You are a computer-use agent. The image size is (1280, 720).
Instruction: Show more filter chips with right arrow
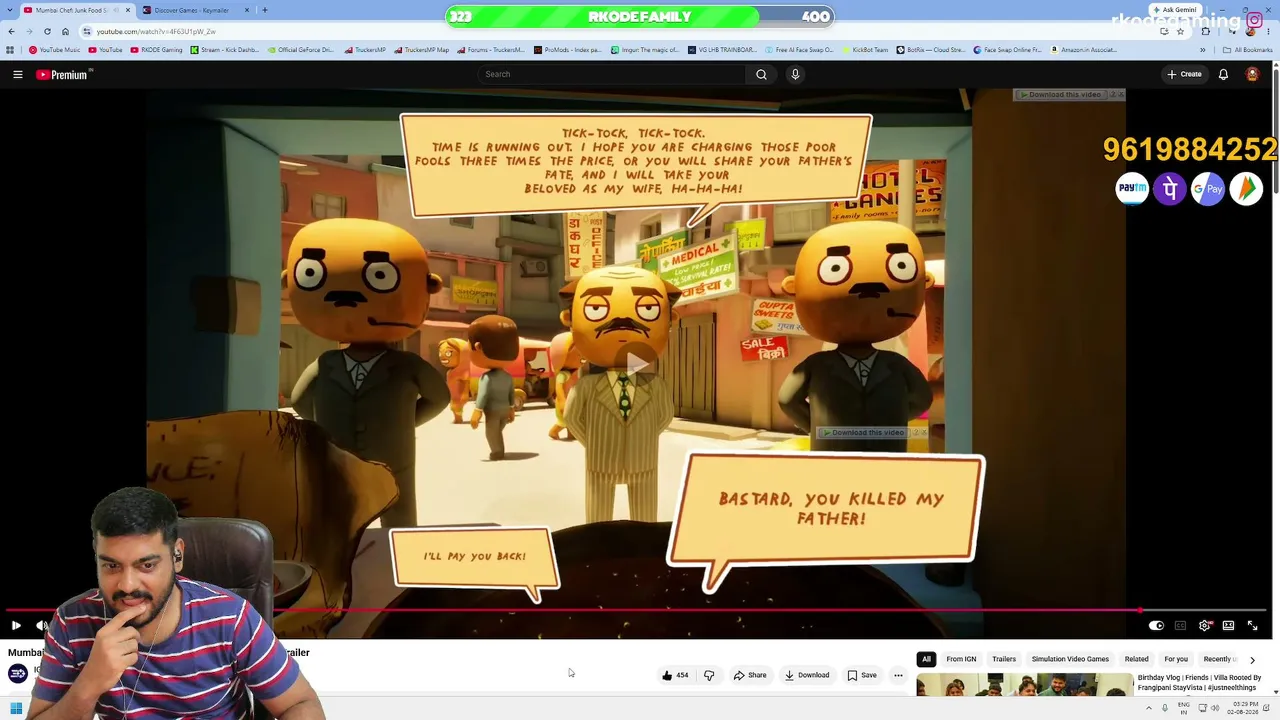(x=1252, y=660)
